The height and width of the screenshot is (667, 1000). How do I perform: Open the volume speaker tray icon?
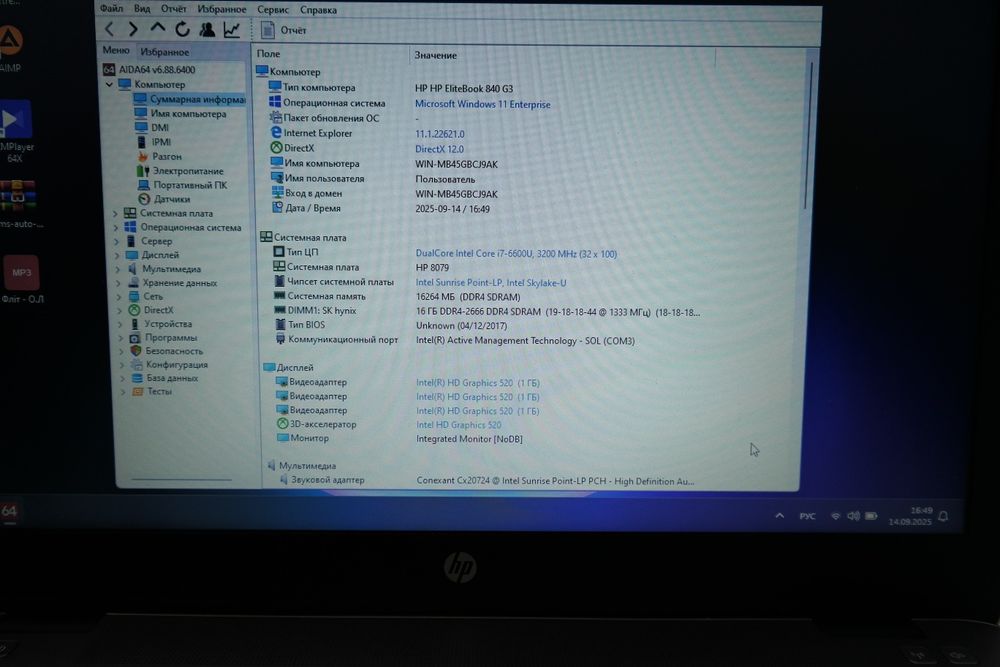(x=853, y=516)
